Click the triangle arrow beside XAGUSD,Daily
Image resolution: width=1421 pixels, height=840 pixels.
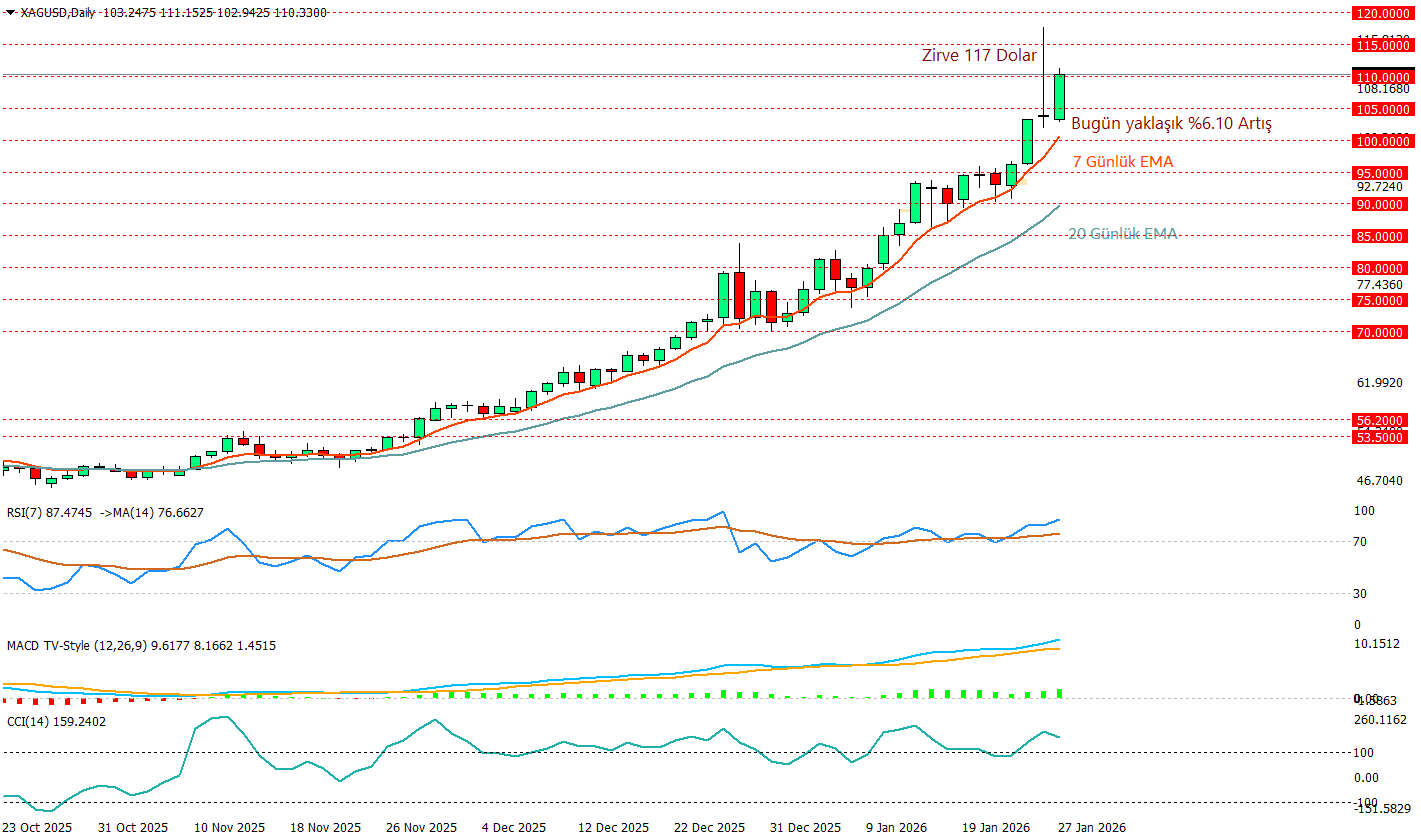click(11, 12)
